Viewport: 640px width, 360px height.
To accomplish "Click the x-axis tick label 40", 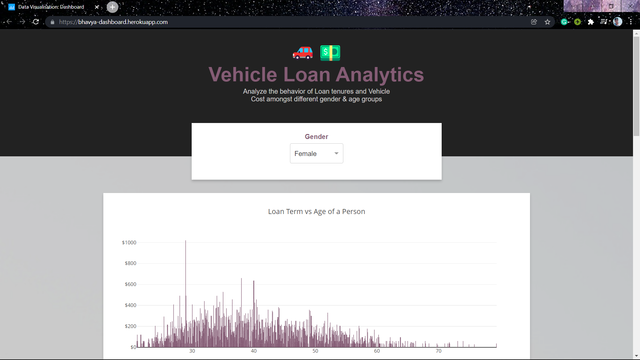I will coord(254,351).
